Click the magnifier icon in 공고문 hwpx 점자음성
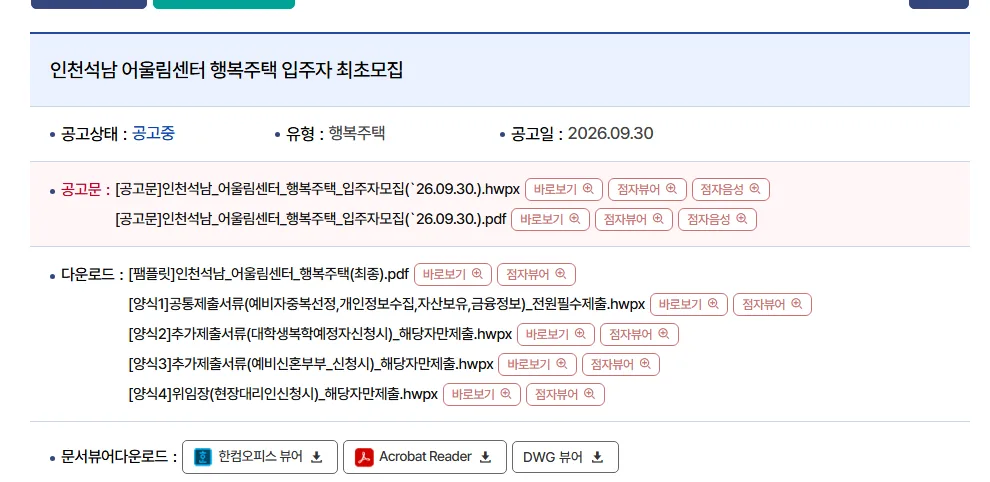Viewport: 990px width, 482px height. pyautogui.click(x=755, y=189)
